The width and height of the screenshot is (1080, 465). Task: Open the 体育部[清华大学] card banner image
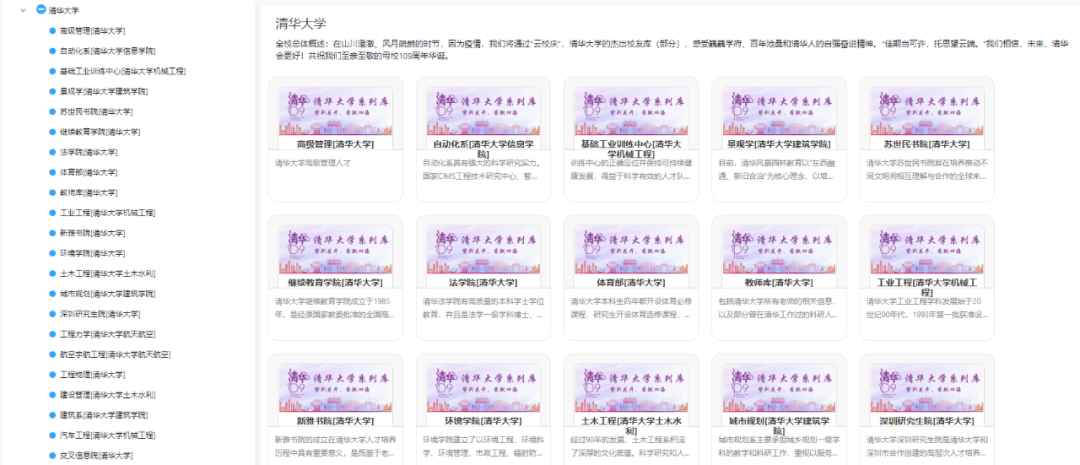631,250
